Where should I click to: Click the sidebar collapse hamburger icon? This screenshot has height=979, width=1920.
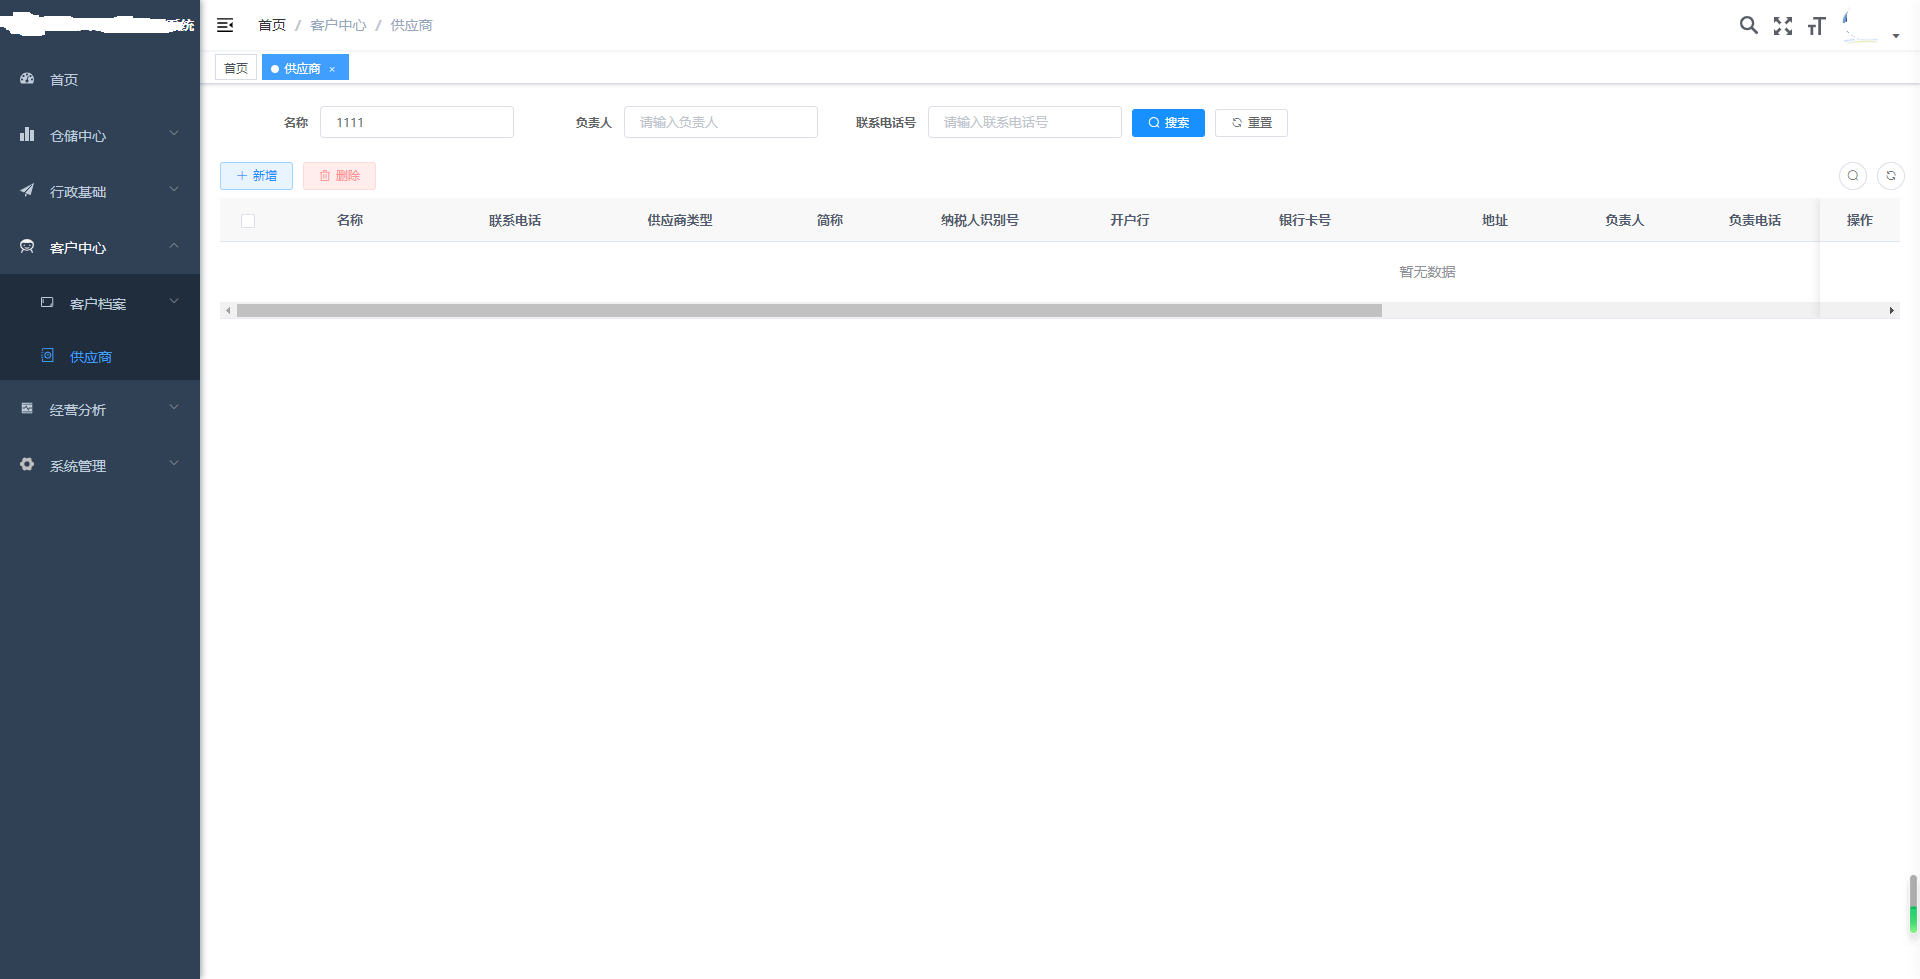pyautogui.click(x=225, y=25)
